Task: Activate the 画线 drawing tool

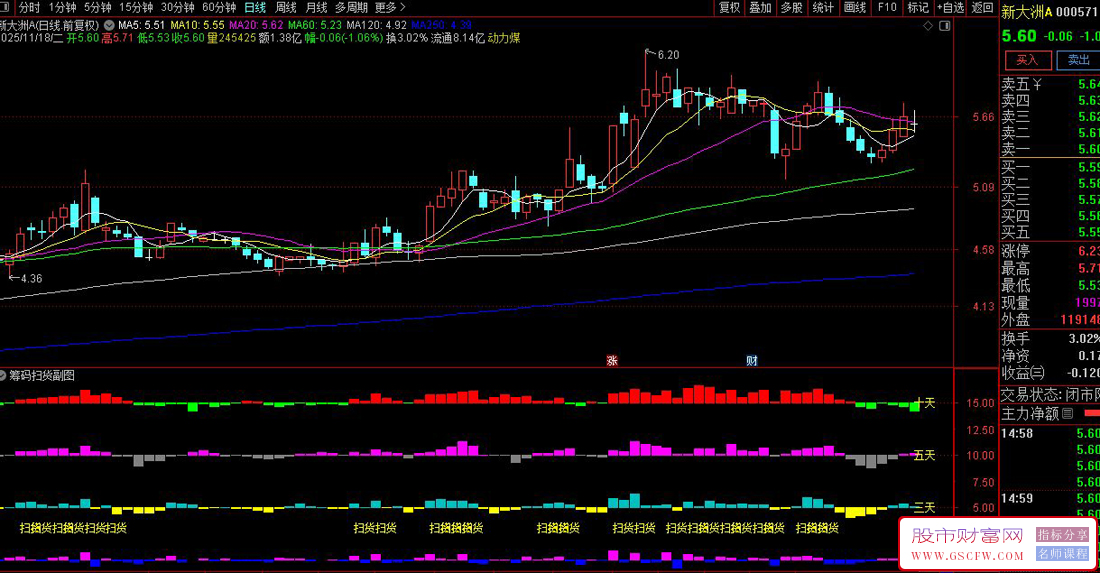Action: [x=855, y=7]
